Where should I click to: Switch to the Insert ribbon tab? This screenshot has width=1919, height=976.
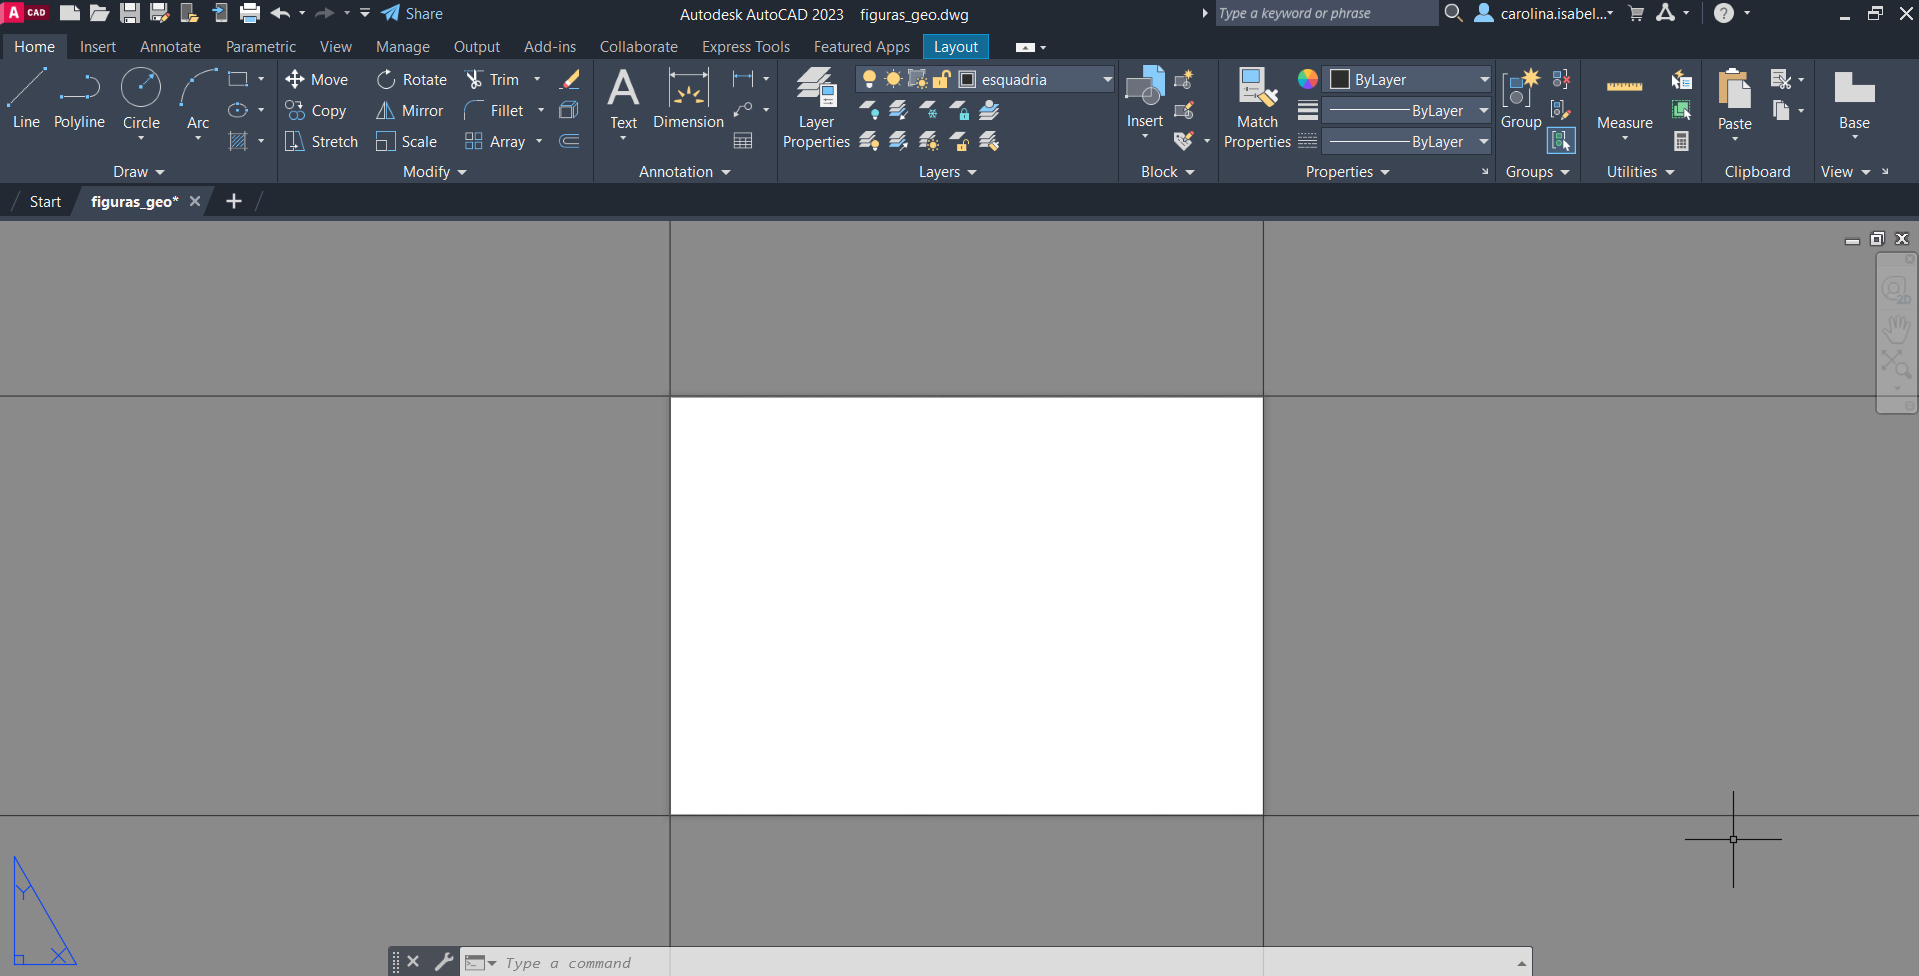[x=98, y=47]
